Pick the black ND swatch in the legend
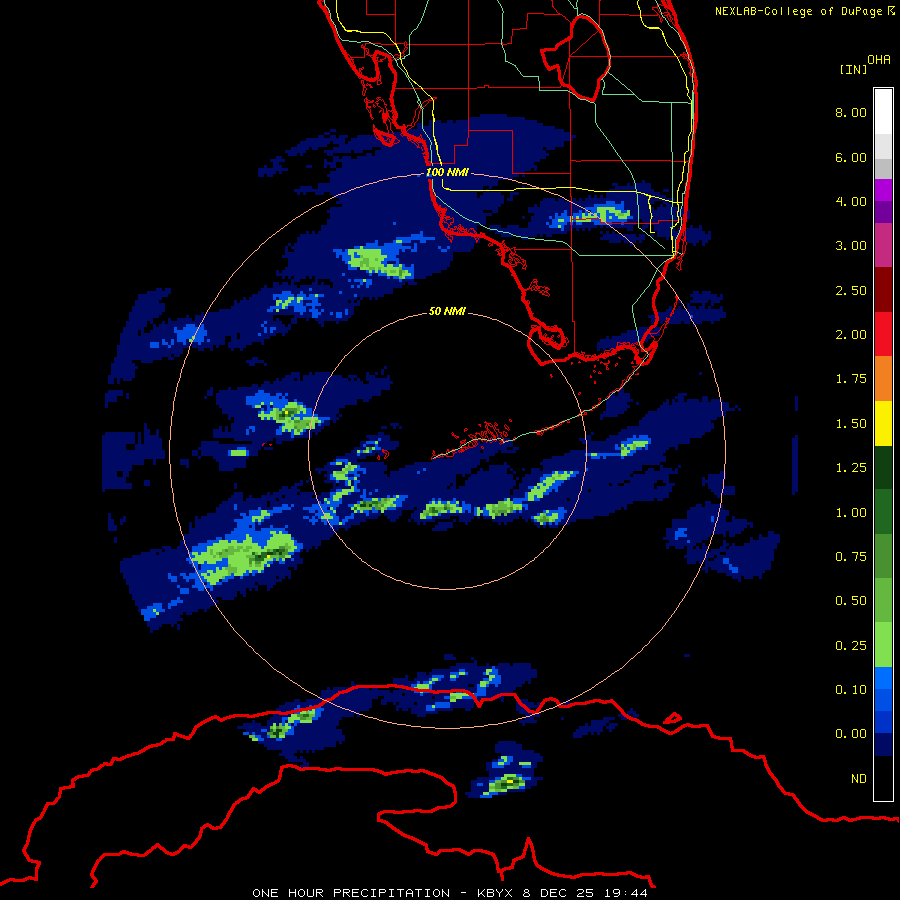 (x=883, y=778)
